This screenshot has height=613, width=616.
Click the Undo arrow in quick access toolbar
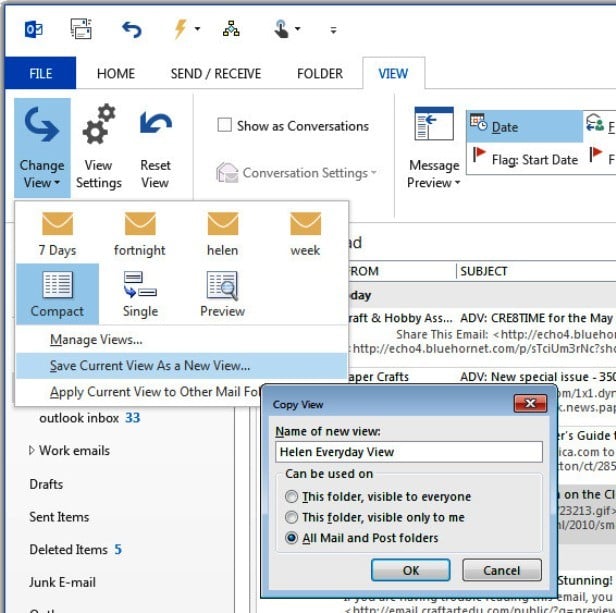coord(132,29)
